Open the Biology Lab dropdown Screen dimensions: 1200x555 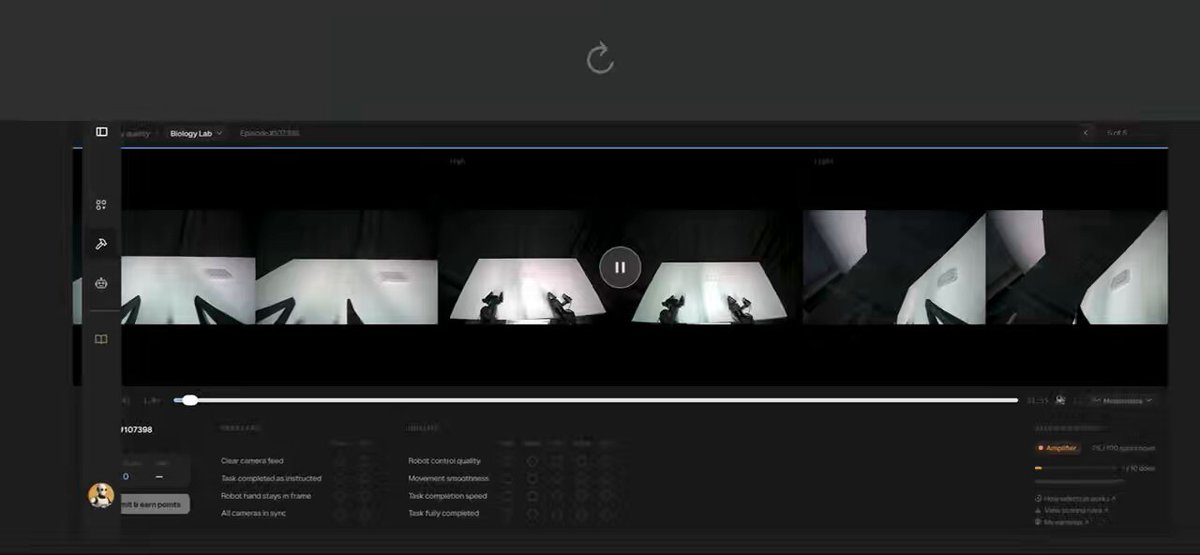click(x=197, y=133)
